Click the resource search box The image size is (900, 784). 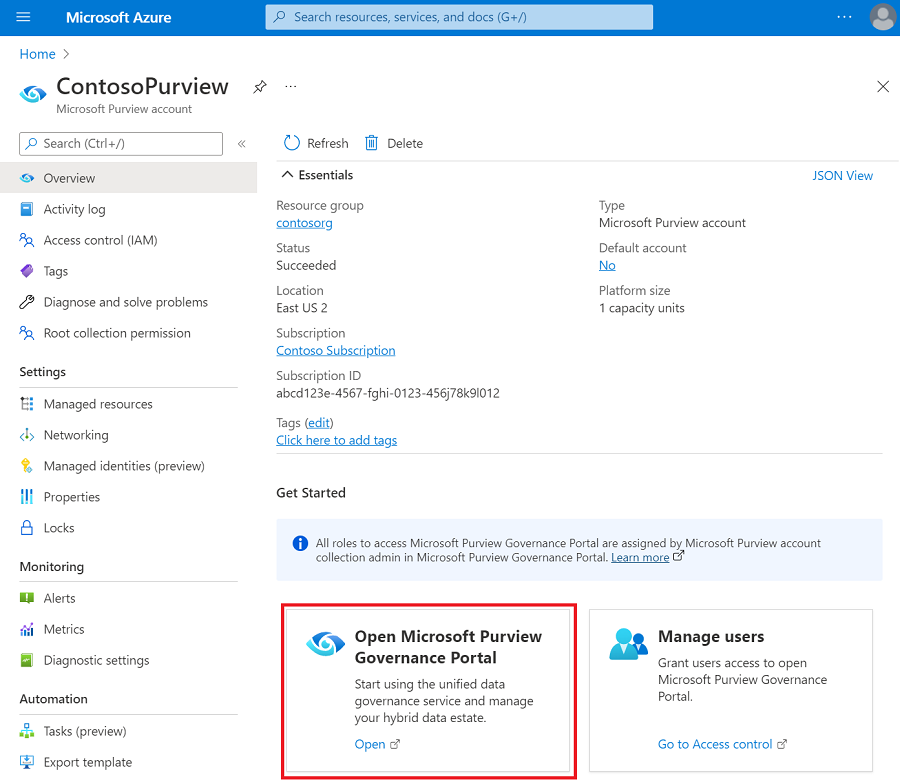click(458, 17)
